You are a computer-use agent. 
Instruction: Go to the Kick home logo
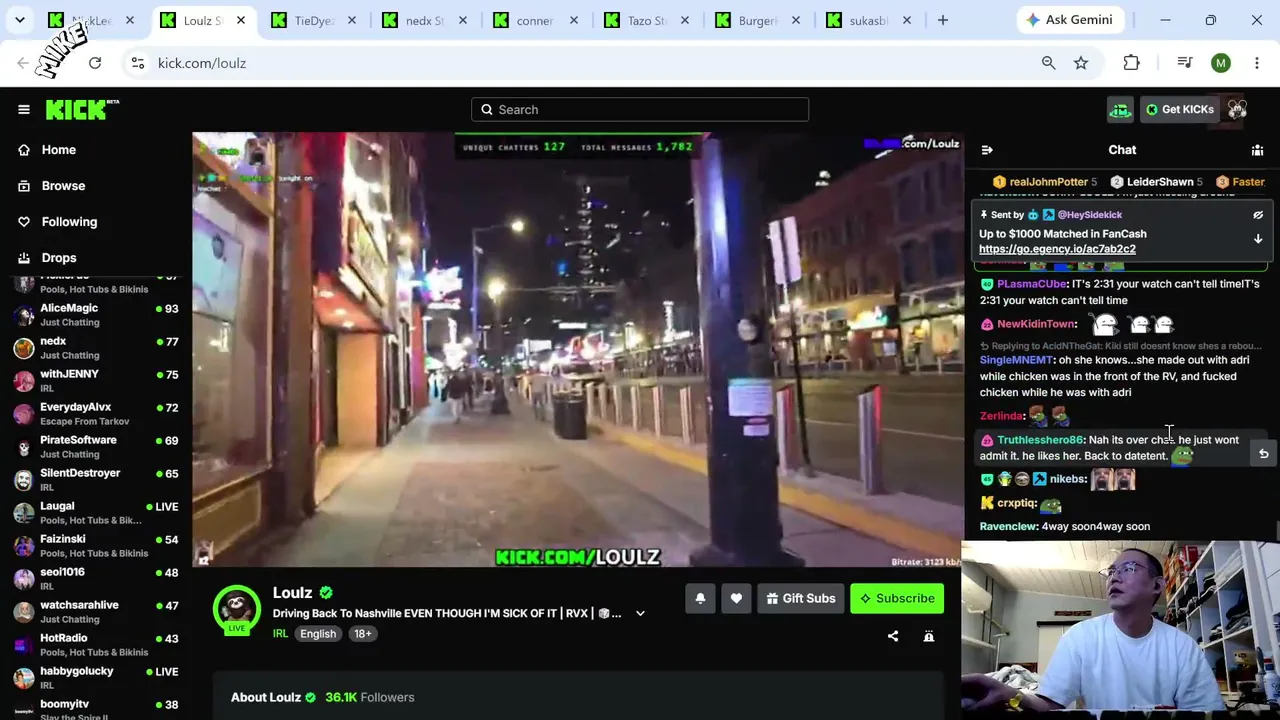(82, 109)
